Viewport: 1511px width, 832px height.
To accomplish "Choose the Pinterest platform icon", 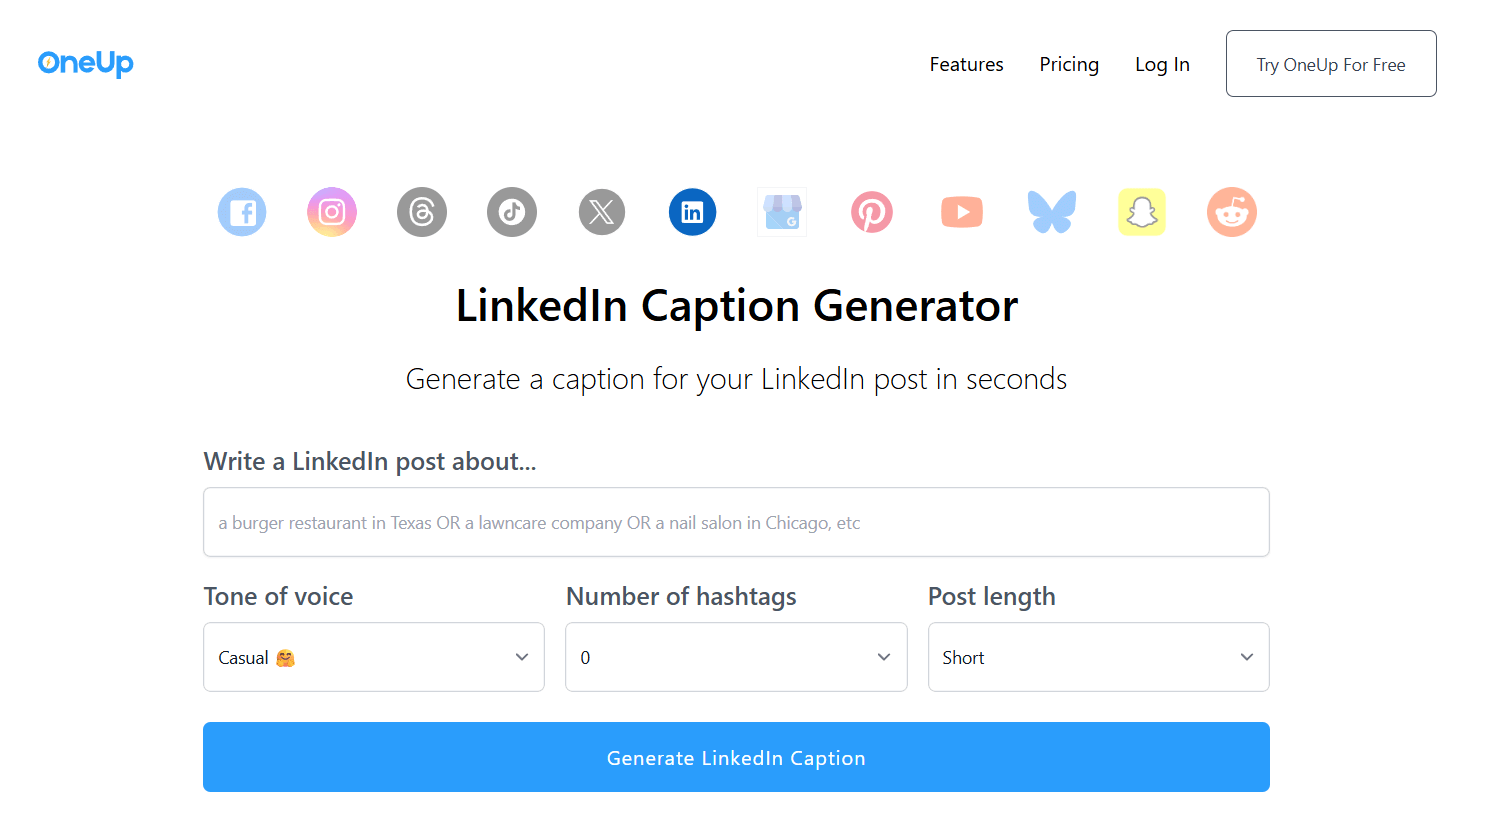I will 871,211.
